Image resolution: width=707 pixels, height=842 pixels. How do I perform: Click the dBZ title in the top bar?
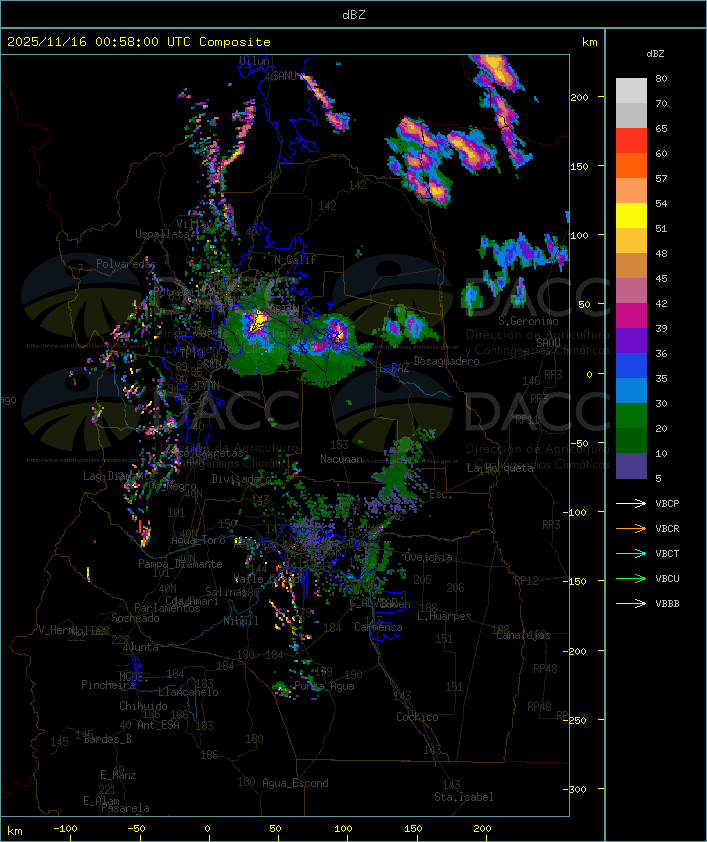pos(354,15)
